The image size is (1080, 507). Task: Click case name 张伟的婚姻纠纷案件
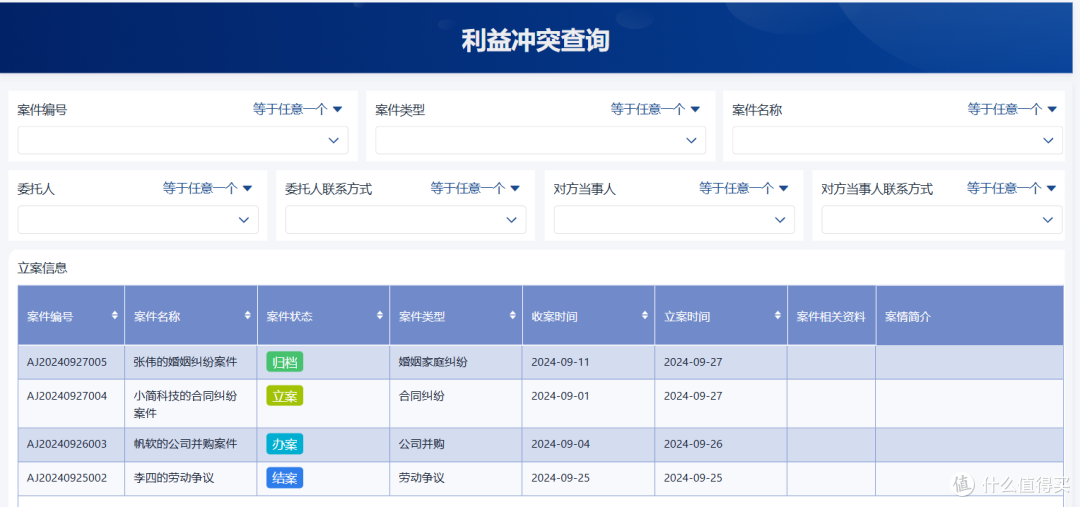pyautogui.click(x=185, y=362)
